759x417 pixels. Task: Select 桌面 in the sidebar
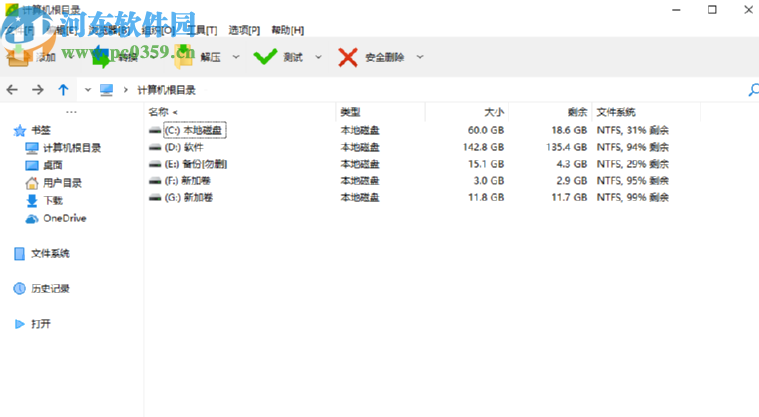click(x=53, y=165)
